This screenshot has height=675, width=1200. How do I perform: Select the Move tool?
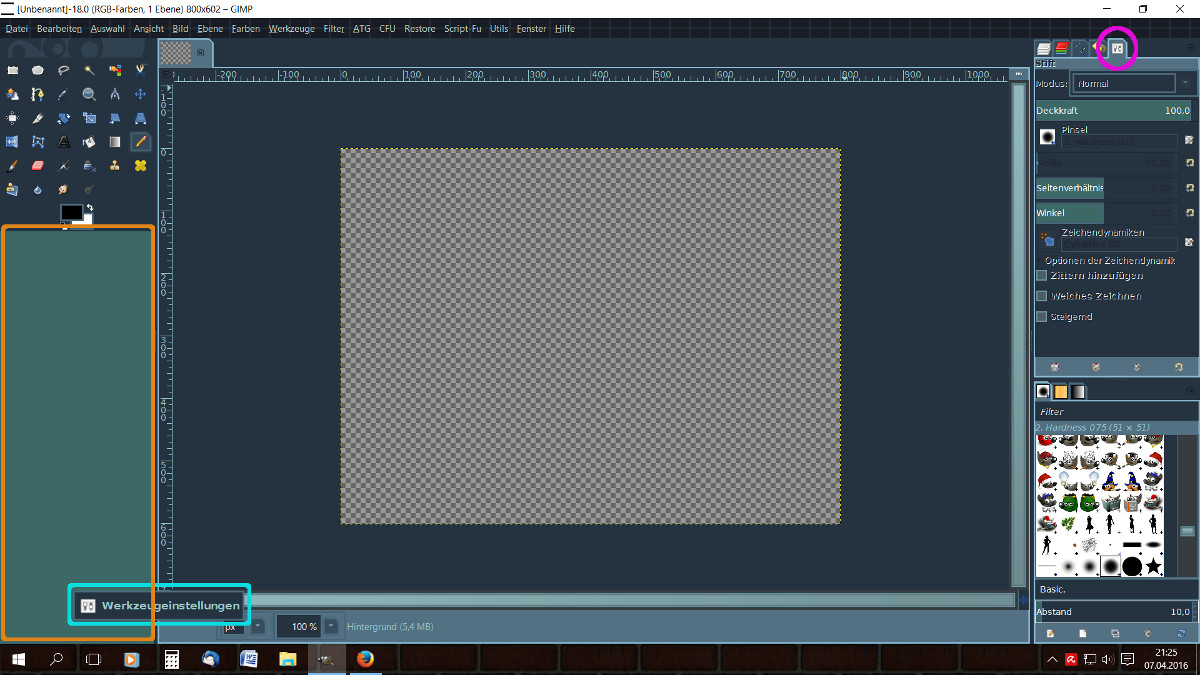(x=140, y=94)
